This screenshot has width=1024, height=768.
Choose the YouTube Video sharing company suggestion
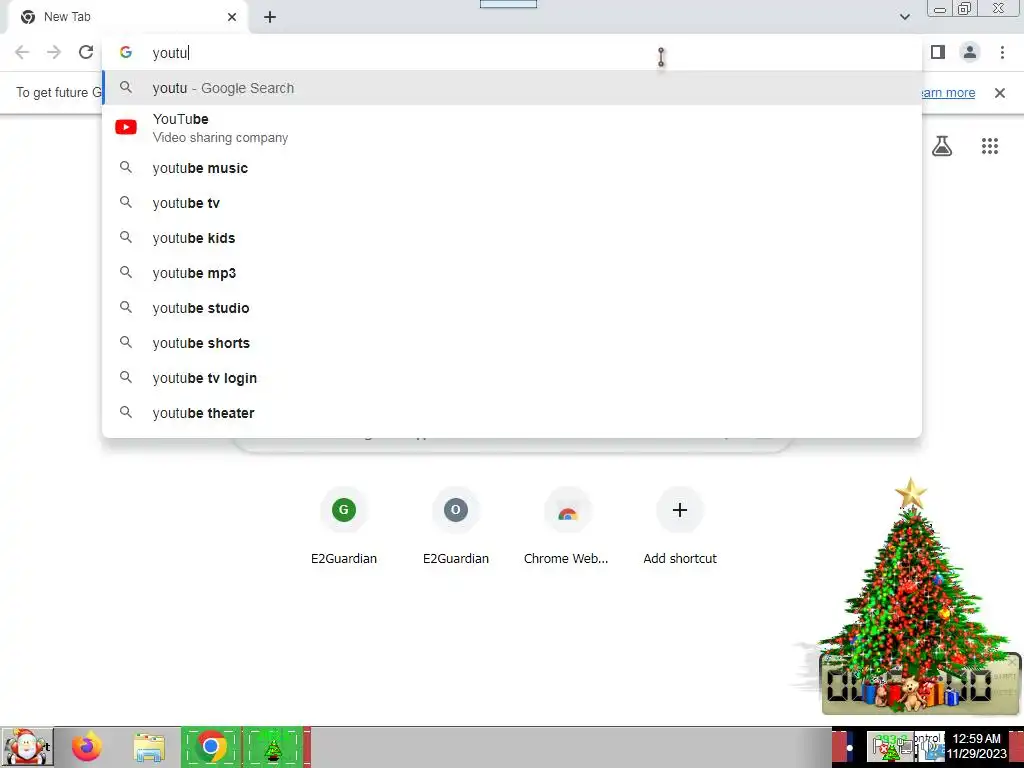[x=512, y=128]
